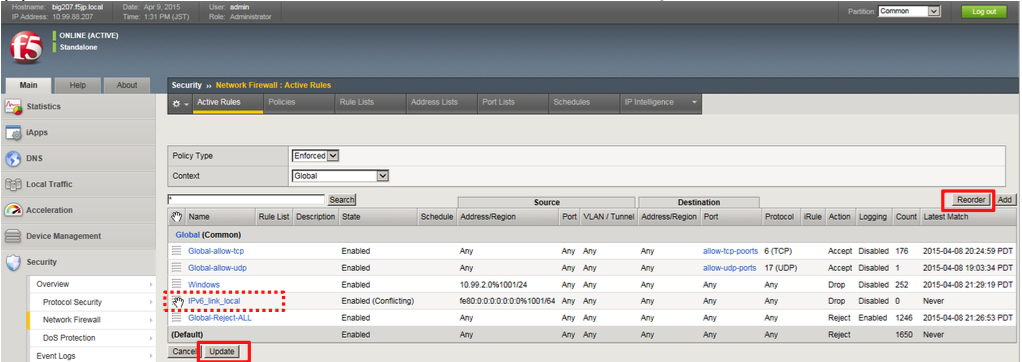The height and width of the screenshot is (362, 1022).
Task: Open the Global-Reject-ALL rule link
Action: point(220,318)
